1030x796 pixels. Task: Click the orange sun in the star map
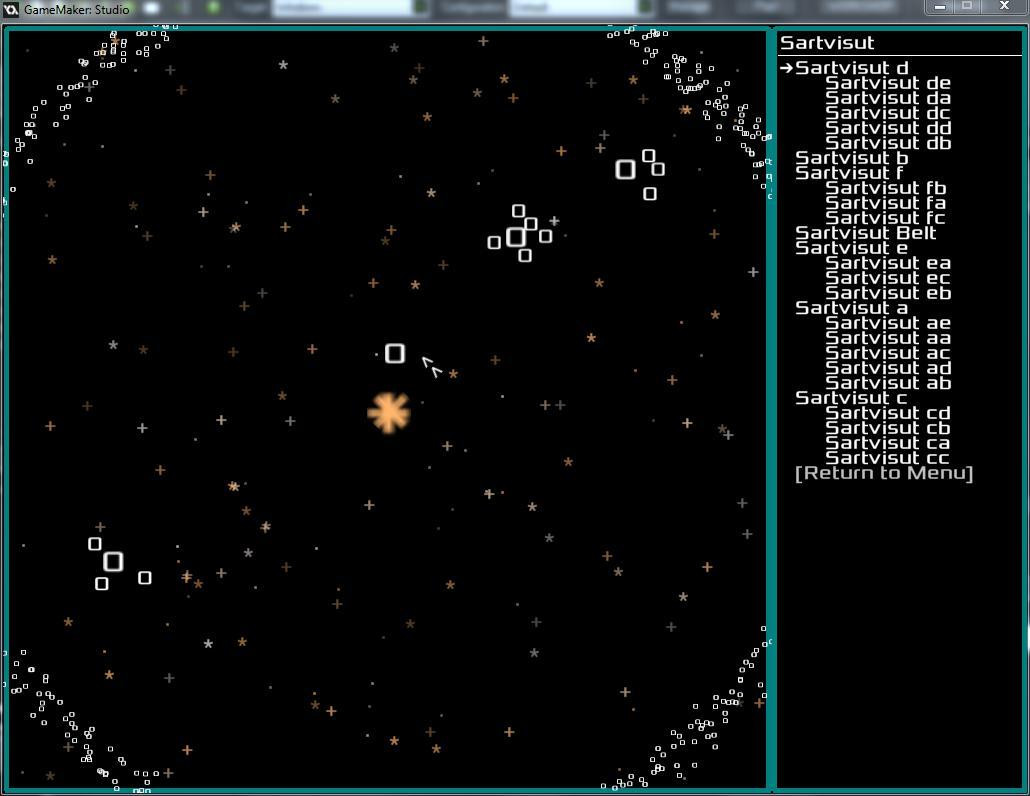coord(389,413)
